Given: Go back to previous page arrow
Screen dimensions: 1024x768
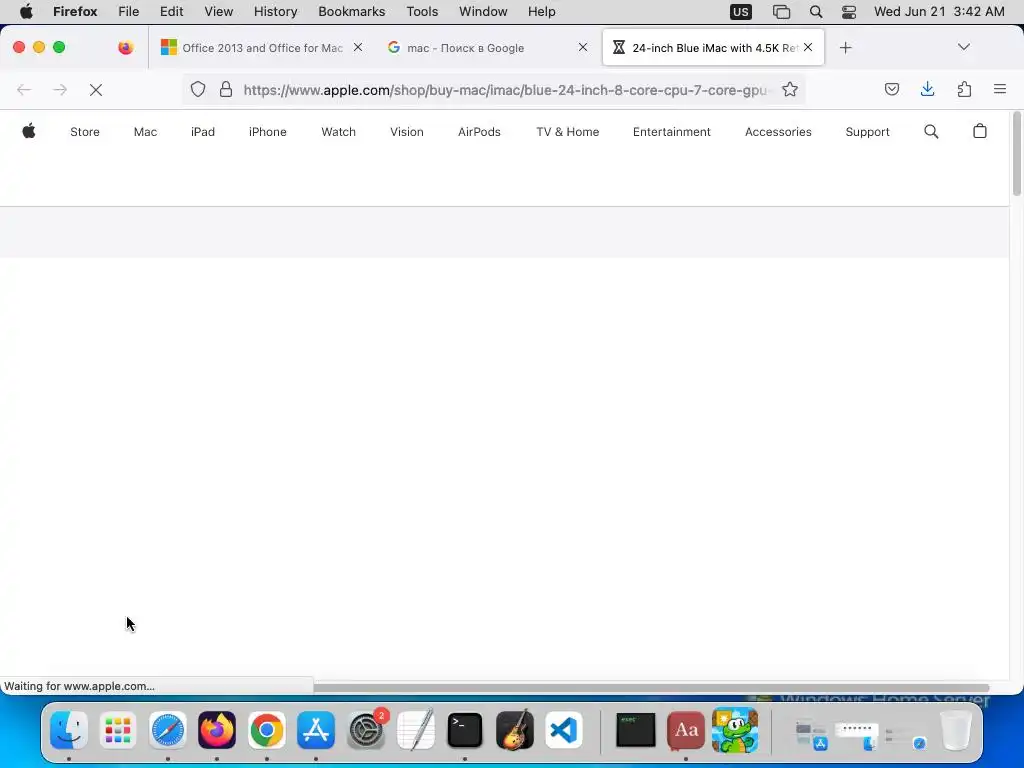Looking at the screenshot, I should click(24, 90).
